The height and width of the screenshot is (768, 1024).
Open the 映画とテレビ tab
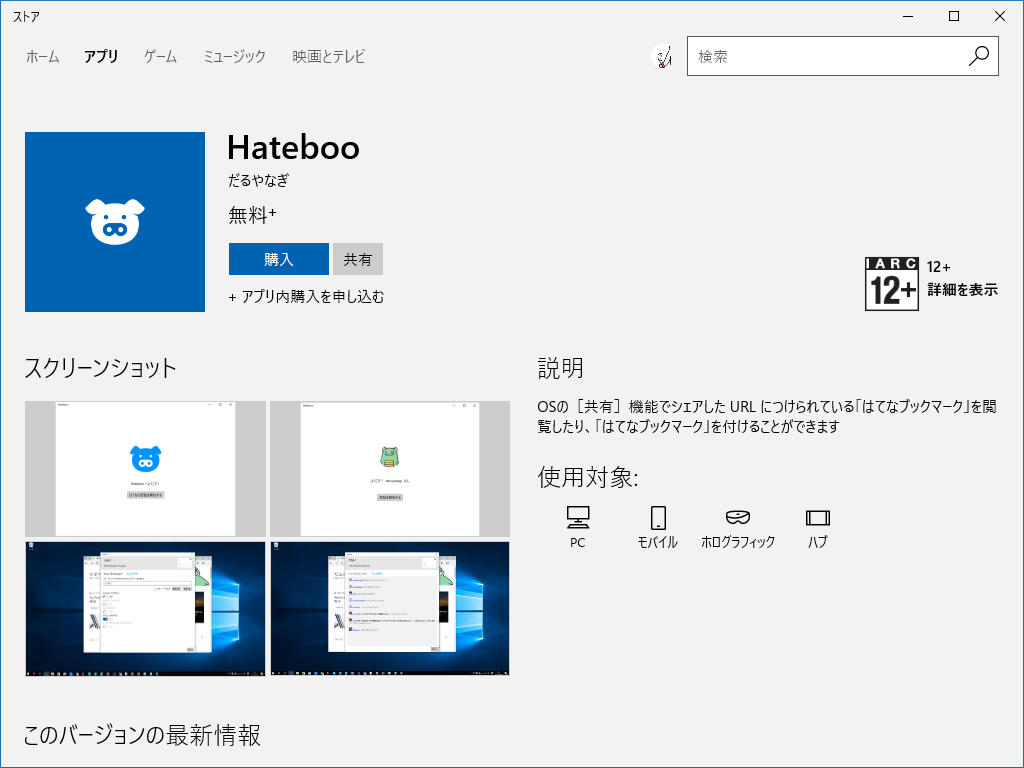[x=328, y=57]
